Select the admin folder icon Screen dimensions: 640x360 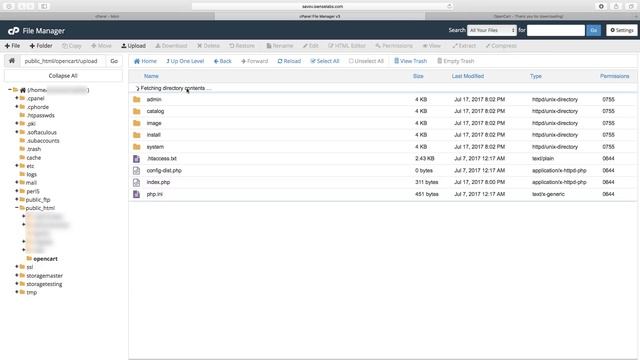tap(137, 99)
